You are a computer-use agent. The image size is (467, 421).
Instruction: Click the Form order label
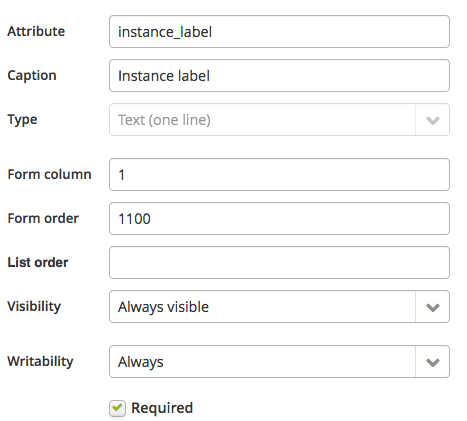pos(43,218)
